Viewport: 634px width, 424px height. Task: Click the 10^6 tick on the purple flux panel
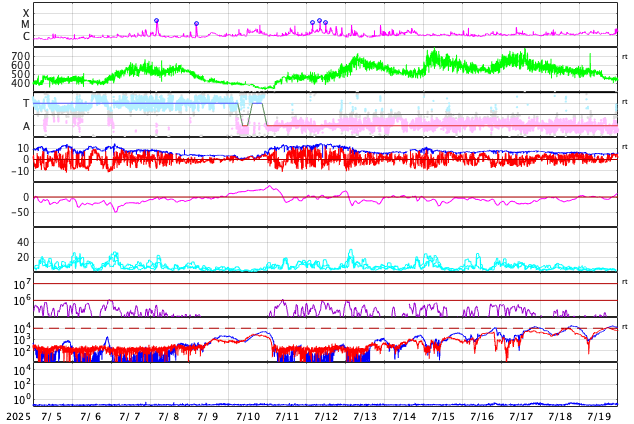[22, 301]
